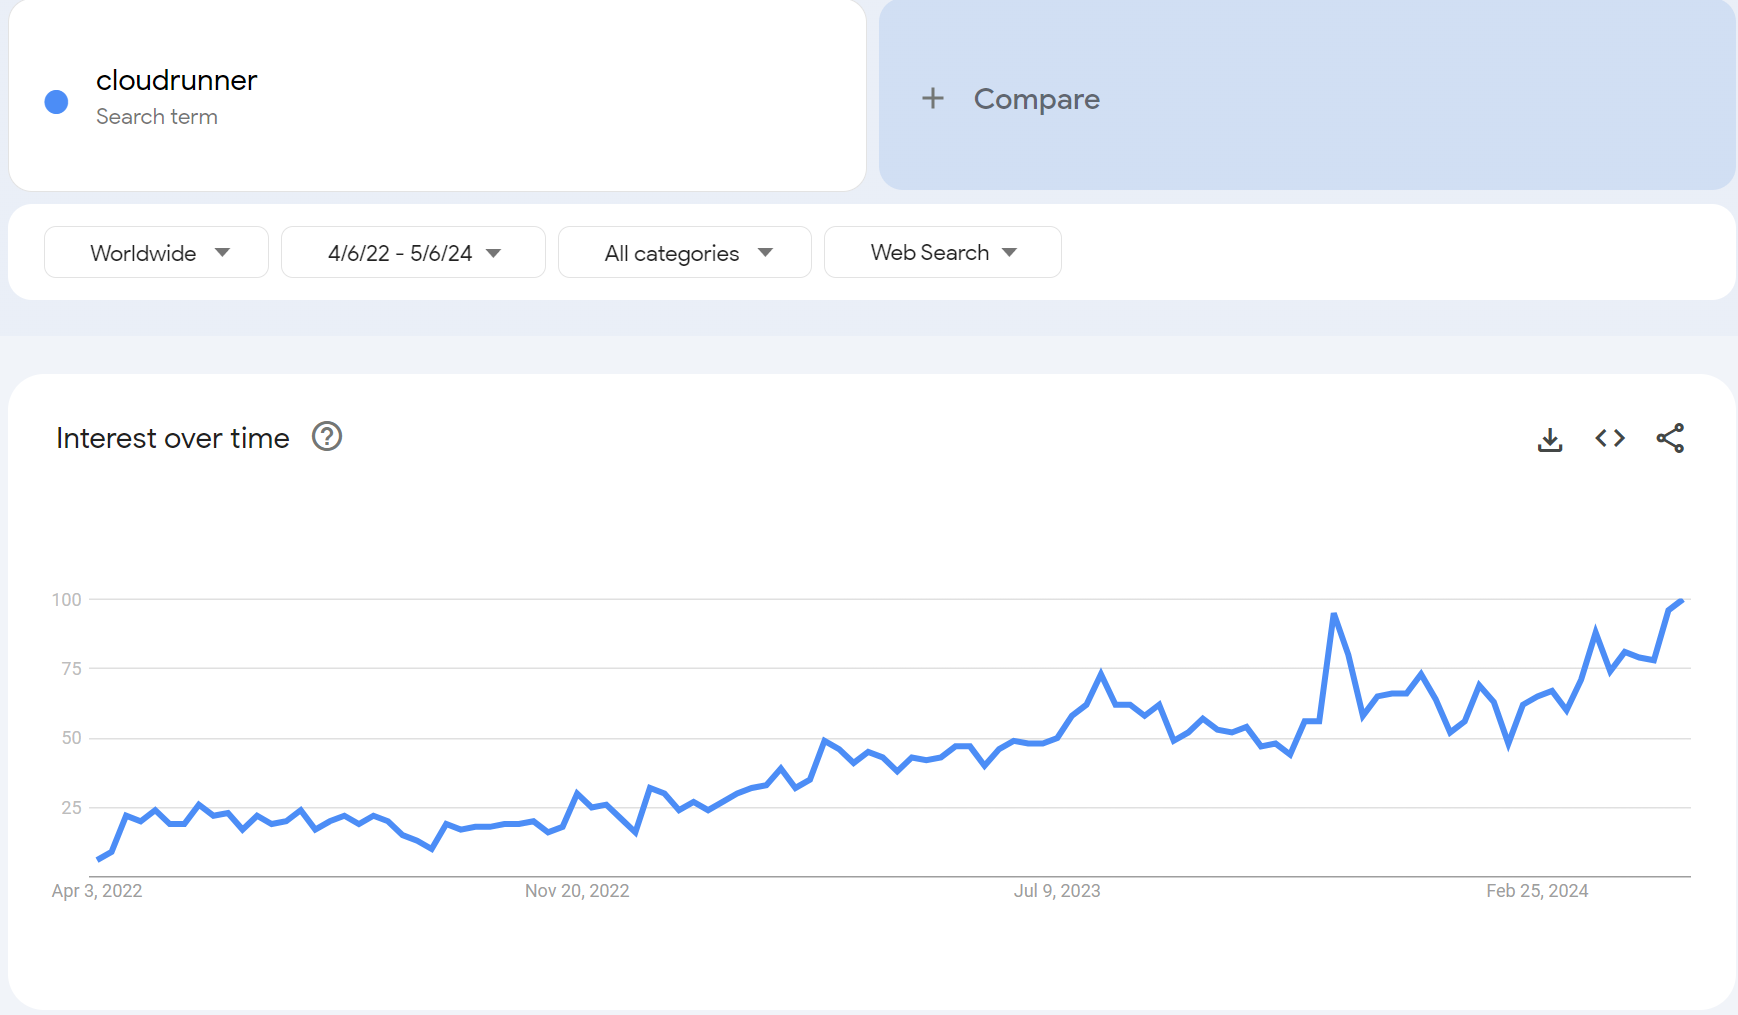Click the Compare button
The height and width of the screenshot is (1015, 1738).
(1036, 99)
